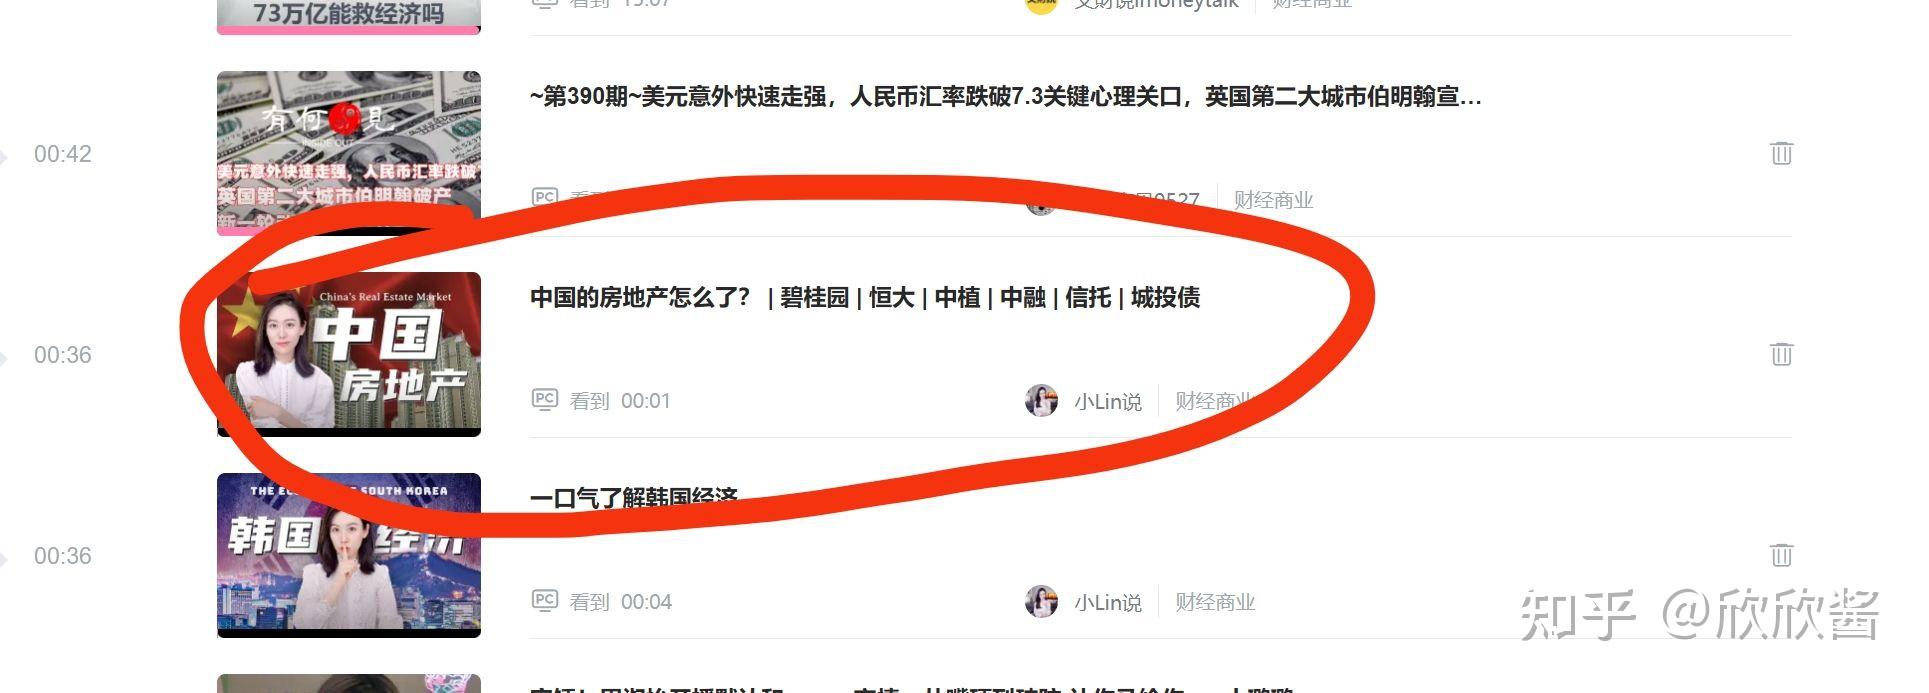Open title ~第390期~美元意外快速走强
This screenshot has width=1929, height=693.
pyautogui.click(x=1006, y=96)
